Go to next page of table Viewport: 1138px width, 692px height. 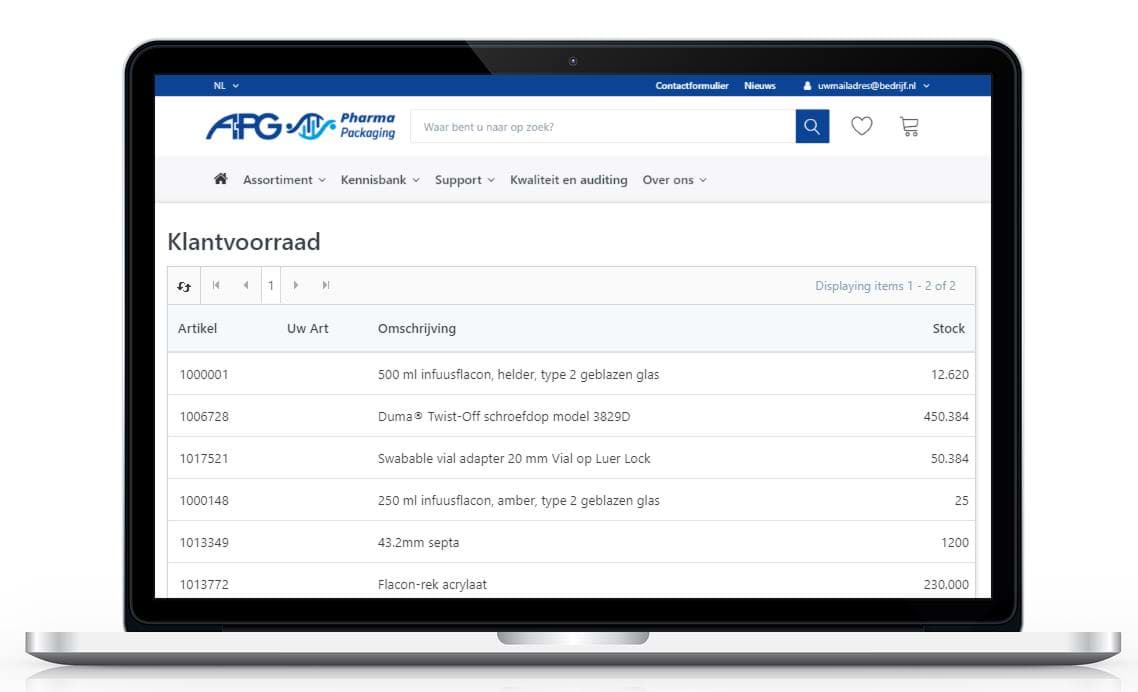pos(296,286)
